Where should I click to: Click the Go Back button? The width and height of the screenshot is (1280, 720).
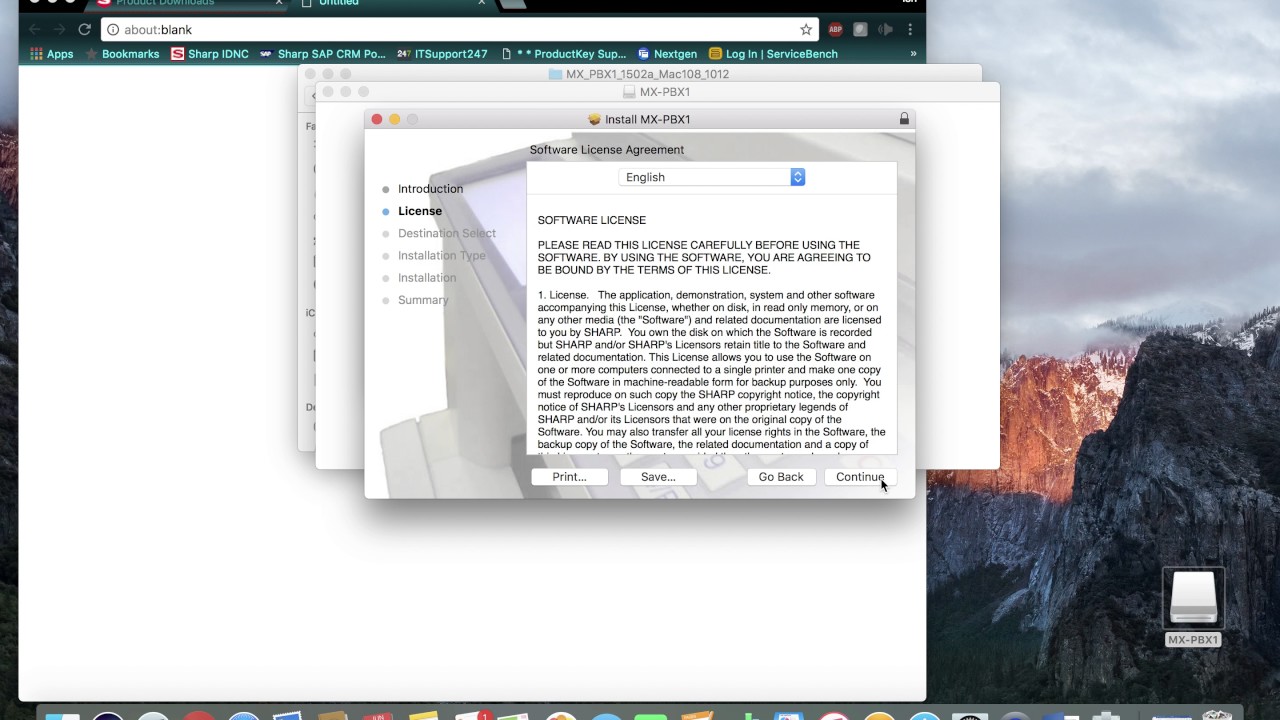(781, 477)
